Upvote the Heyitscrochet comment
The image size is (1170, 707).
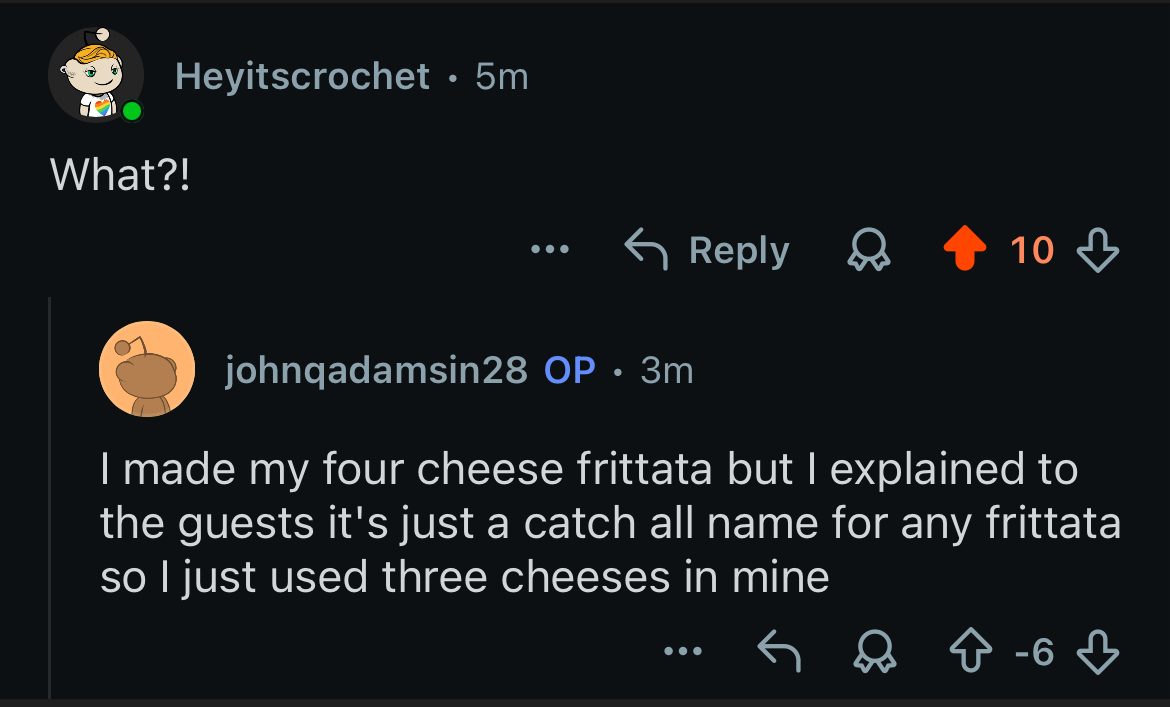pyautogui.click(x=964, y=250)
